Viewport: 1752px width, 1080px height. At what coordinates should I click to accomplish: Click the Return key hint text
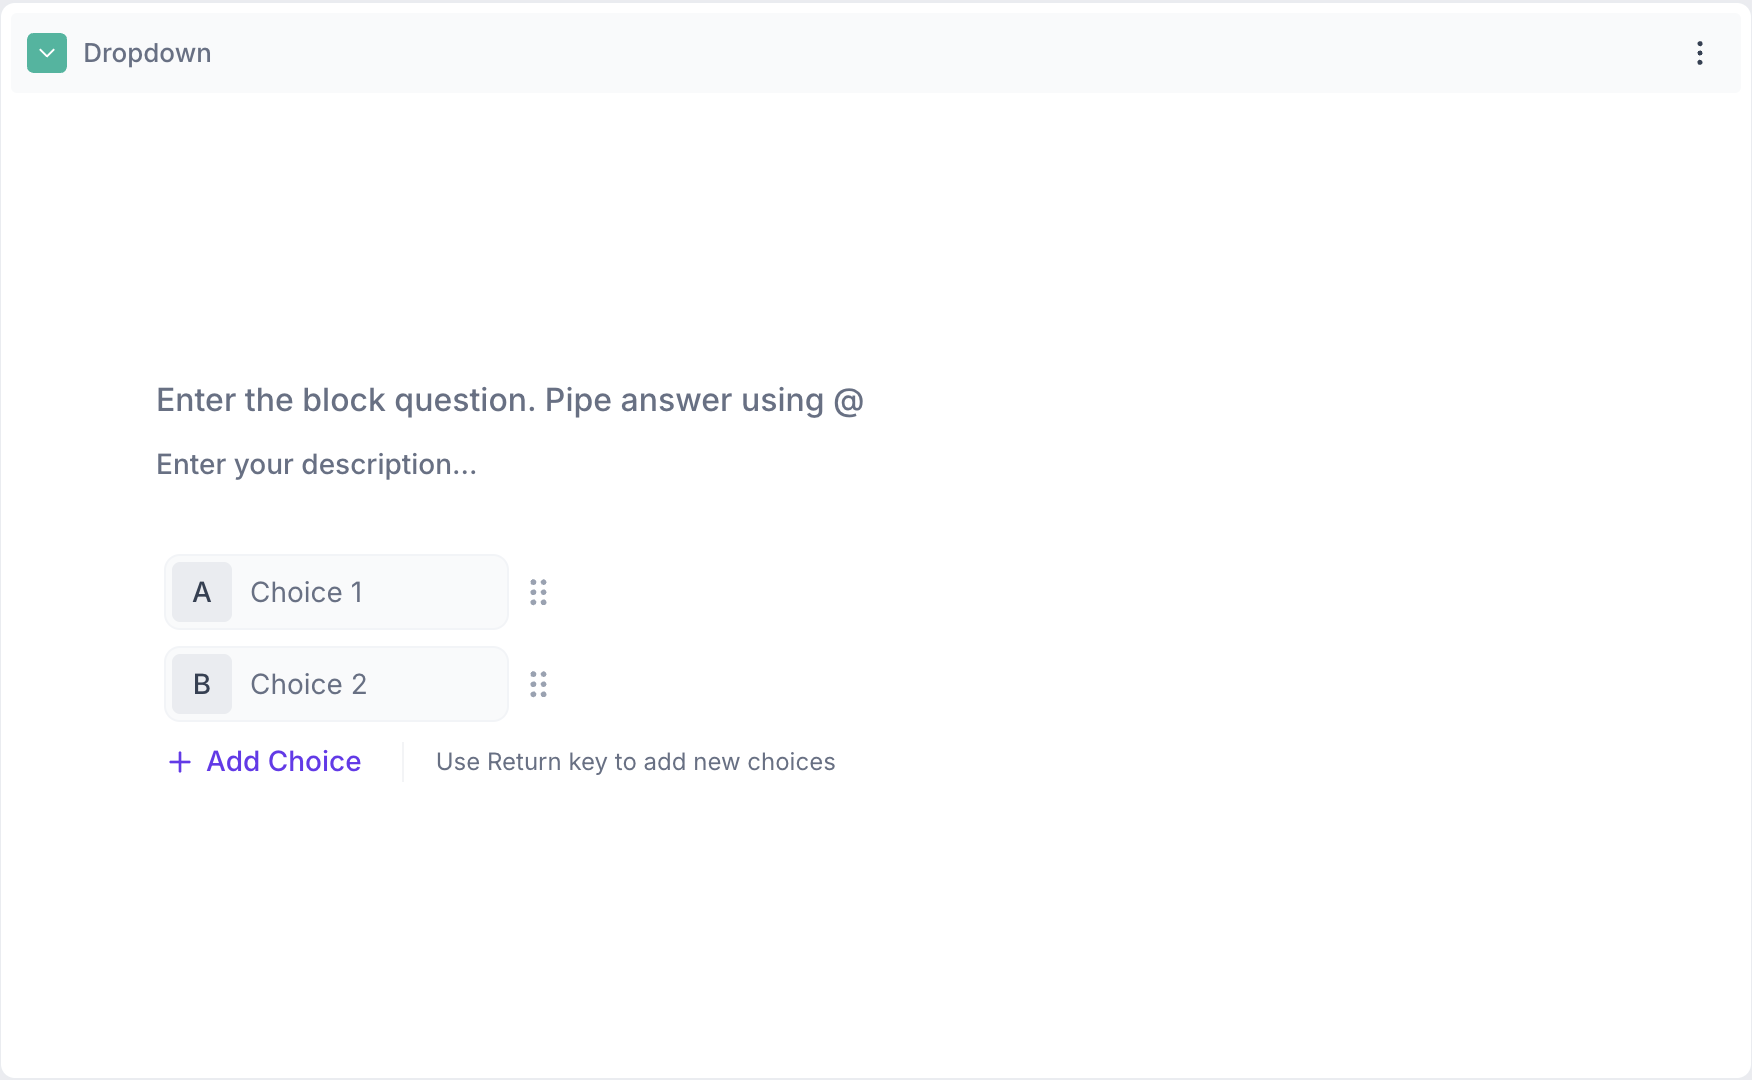click(635, 762)
